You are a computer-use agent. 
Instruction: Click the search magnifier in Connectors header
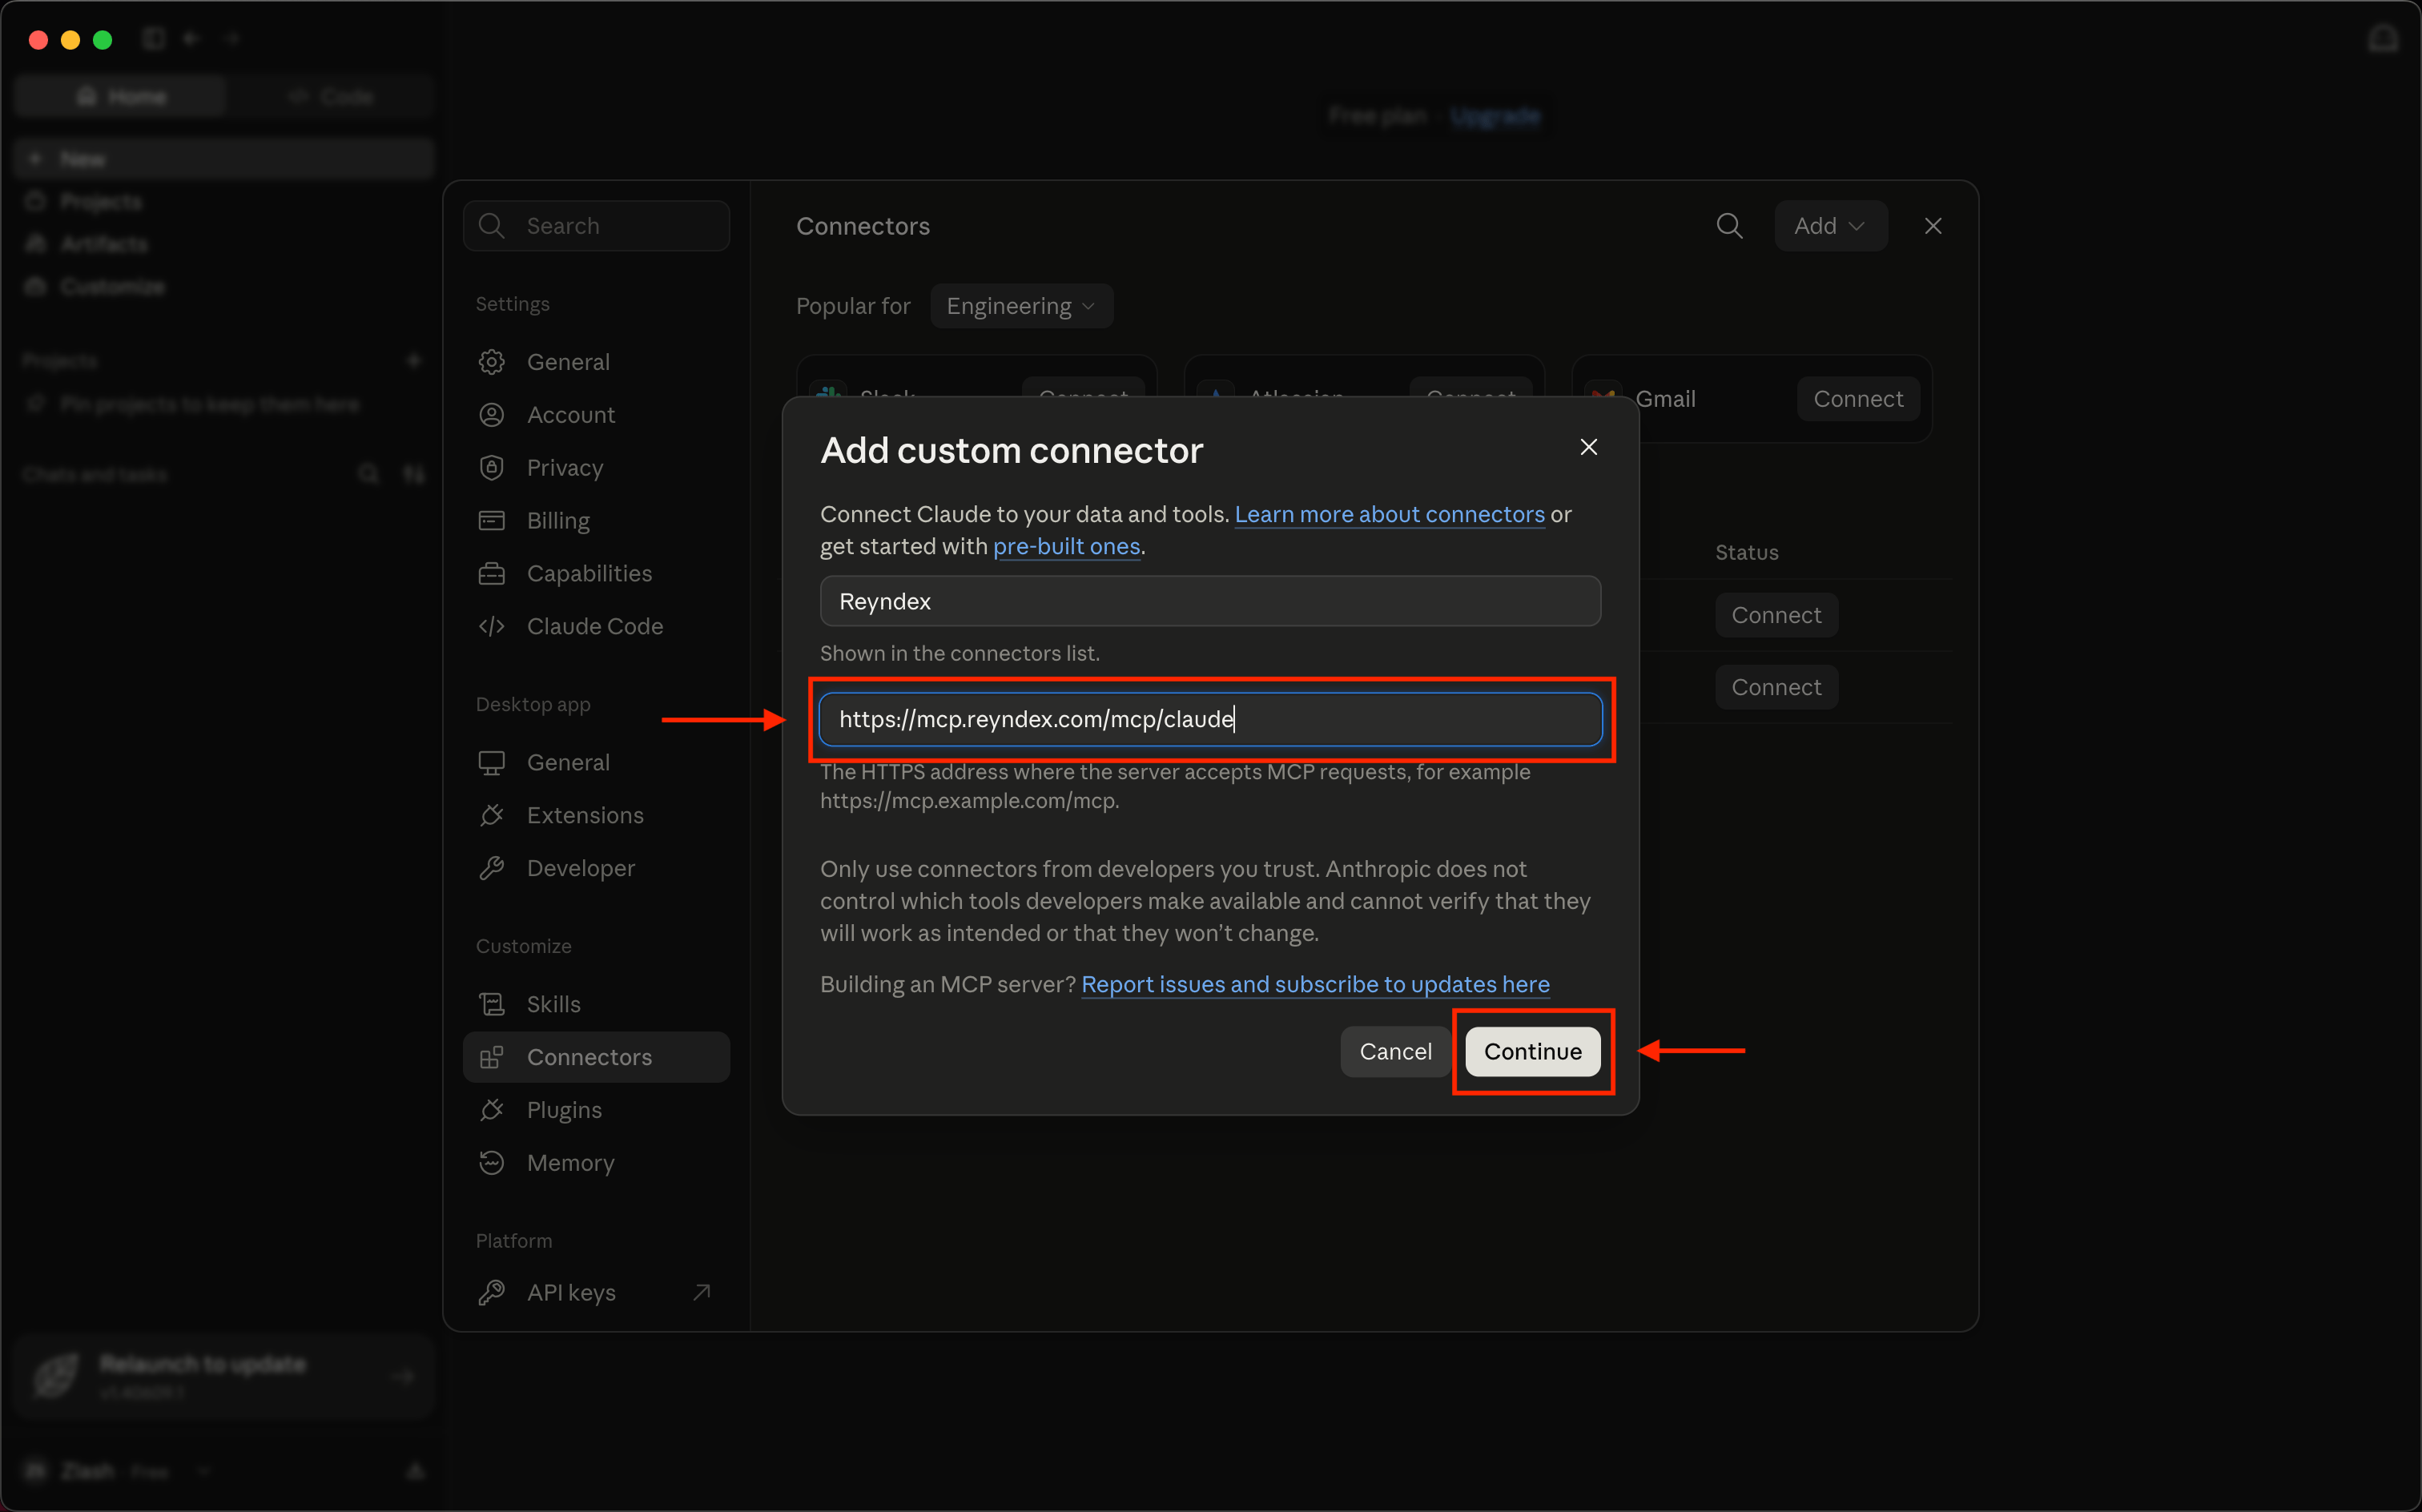[1729, 226]
